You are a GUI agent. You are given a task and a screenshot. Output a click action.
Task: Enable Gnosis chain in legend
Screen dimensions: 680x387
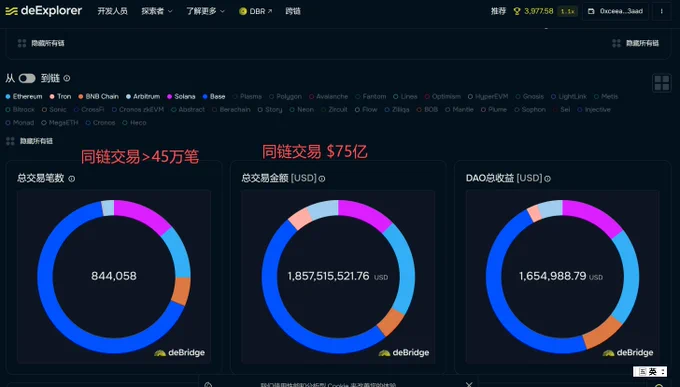pos(530,96)
